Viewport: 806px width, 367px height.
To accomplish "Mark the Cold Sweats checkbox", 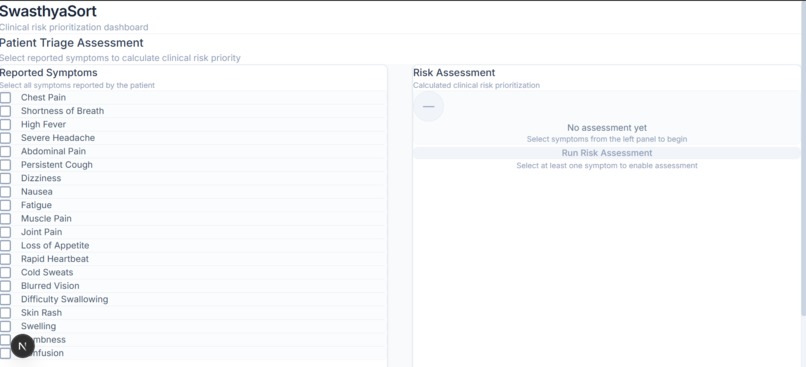I will pos(5,272).
